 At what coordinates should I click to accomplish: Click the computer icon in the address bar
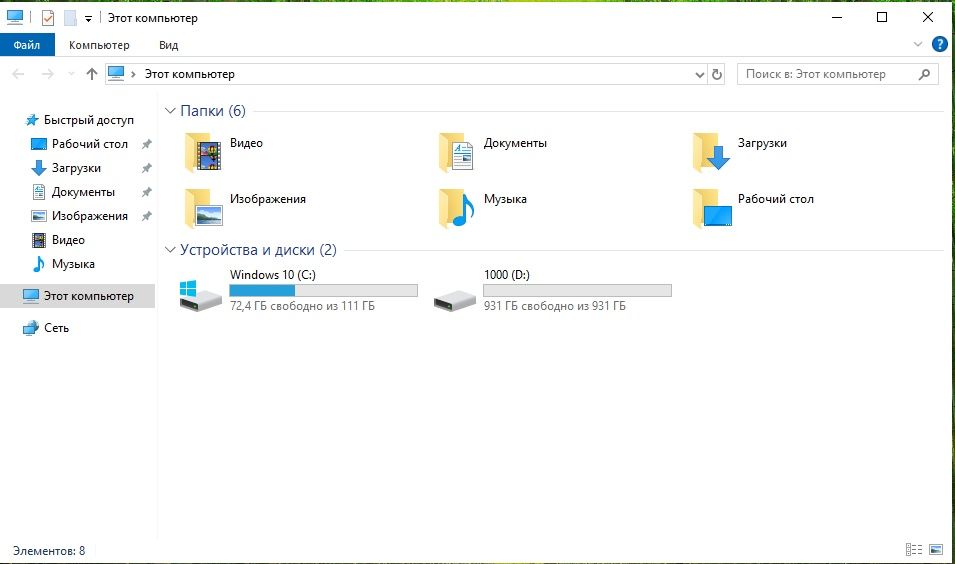tap(116, 74)
